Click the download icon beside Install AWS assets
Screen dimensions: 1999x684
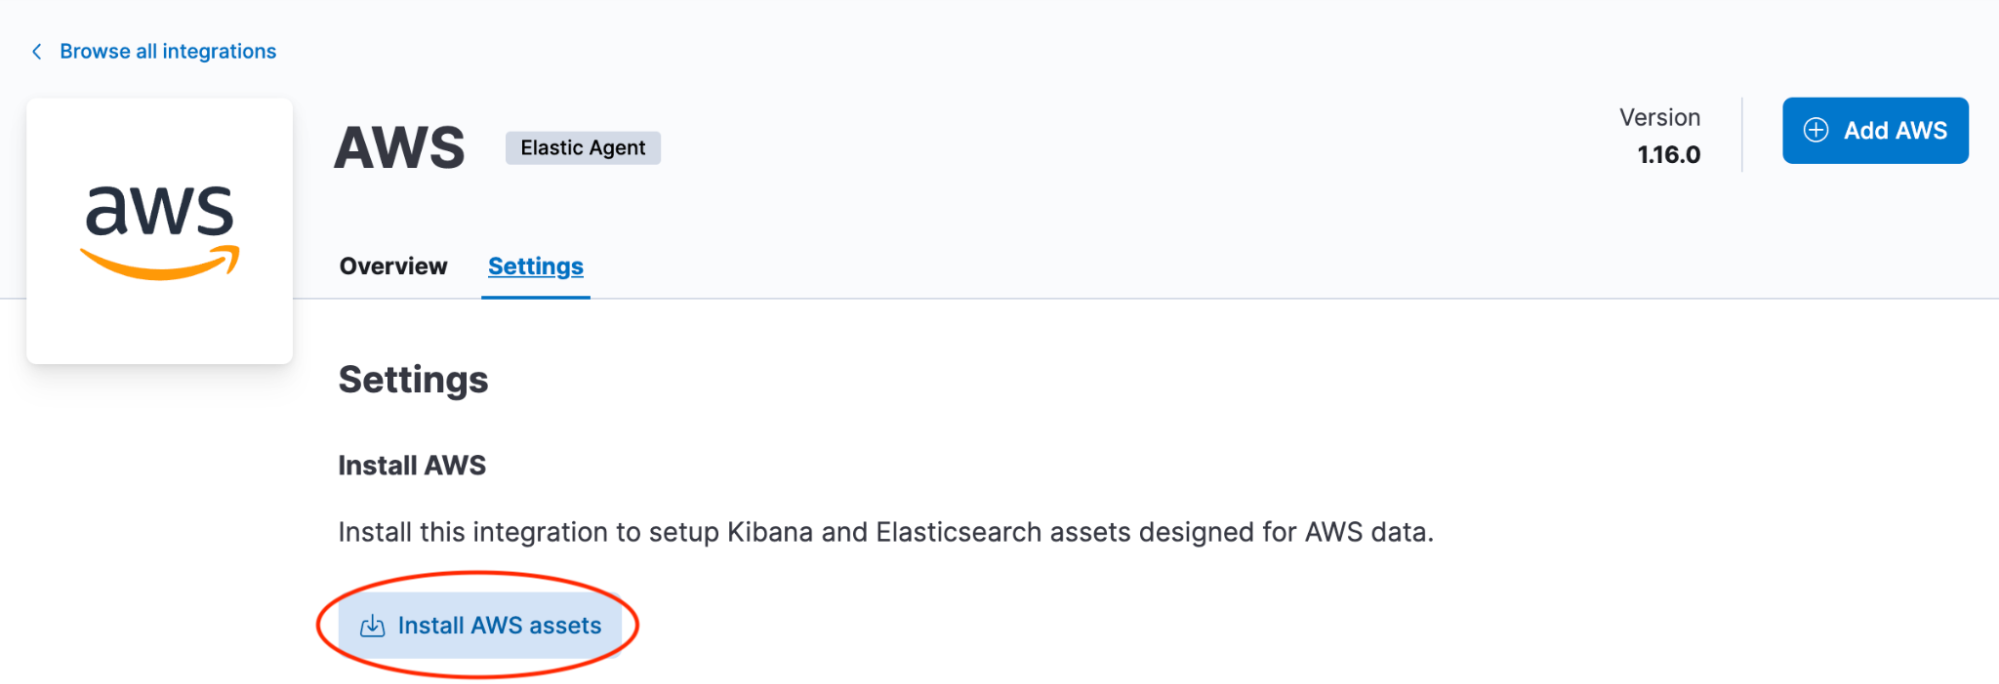(372, 626)
